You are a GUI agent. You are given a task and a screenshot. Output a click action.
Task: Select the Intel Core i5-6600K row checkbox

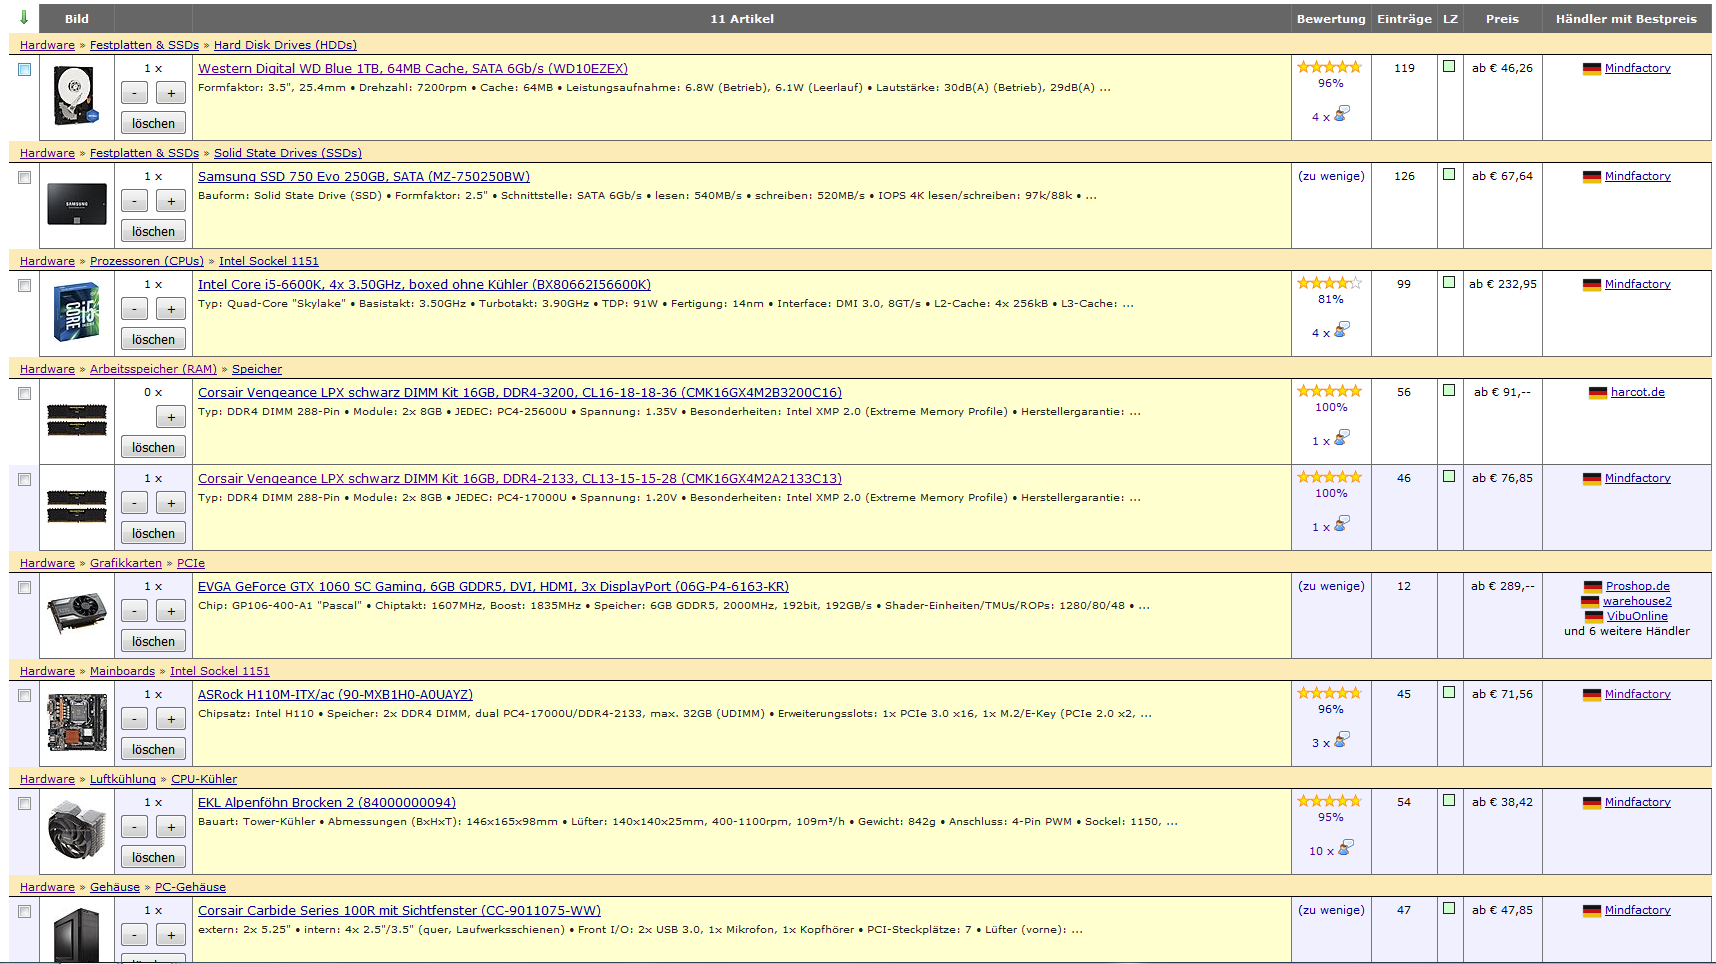24,285
